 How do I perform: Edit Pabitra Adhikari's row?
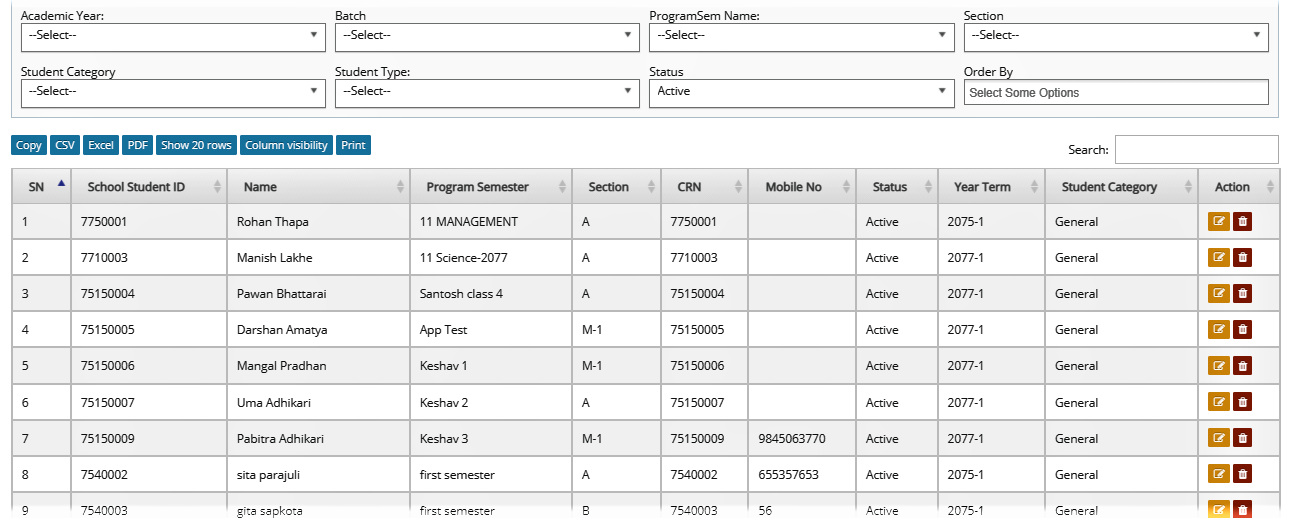click(x=1219, y=438)
